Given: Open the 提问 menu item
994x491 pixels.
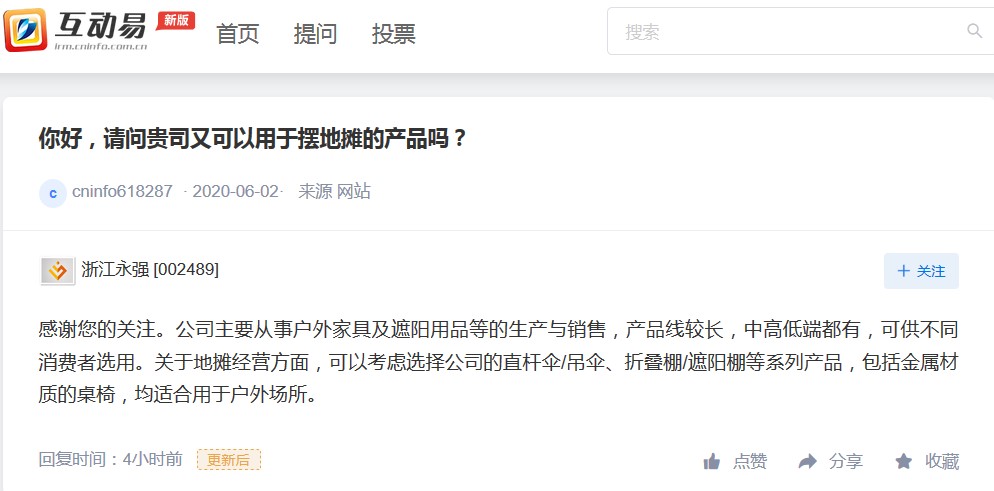Looking at the screenshot, I should coord(316,34).
